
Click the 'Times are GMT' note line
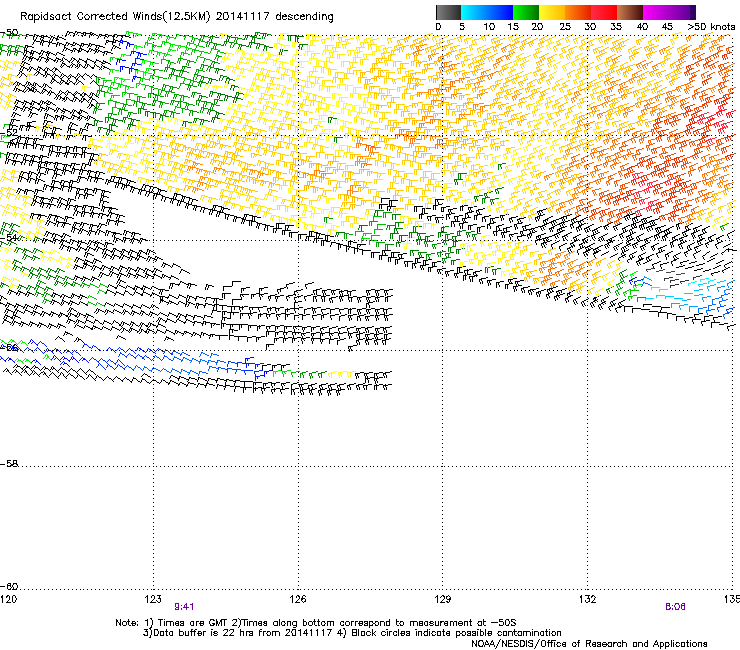(316, 623)
